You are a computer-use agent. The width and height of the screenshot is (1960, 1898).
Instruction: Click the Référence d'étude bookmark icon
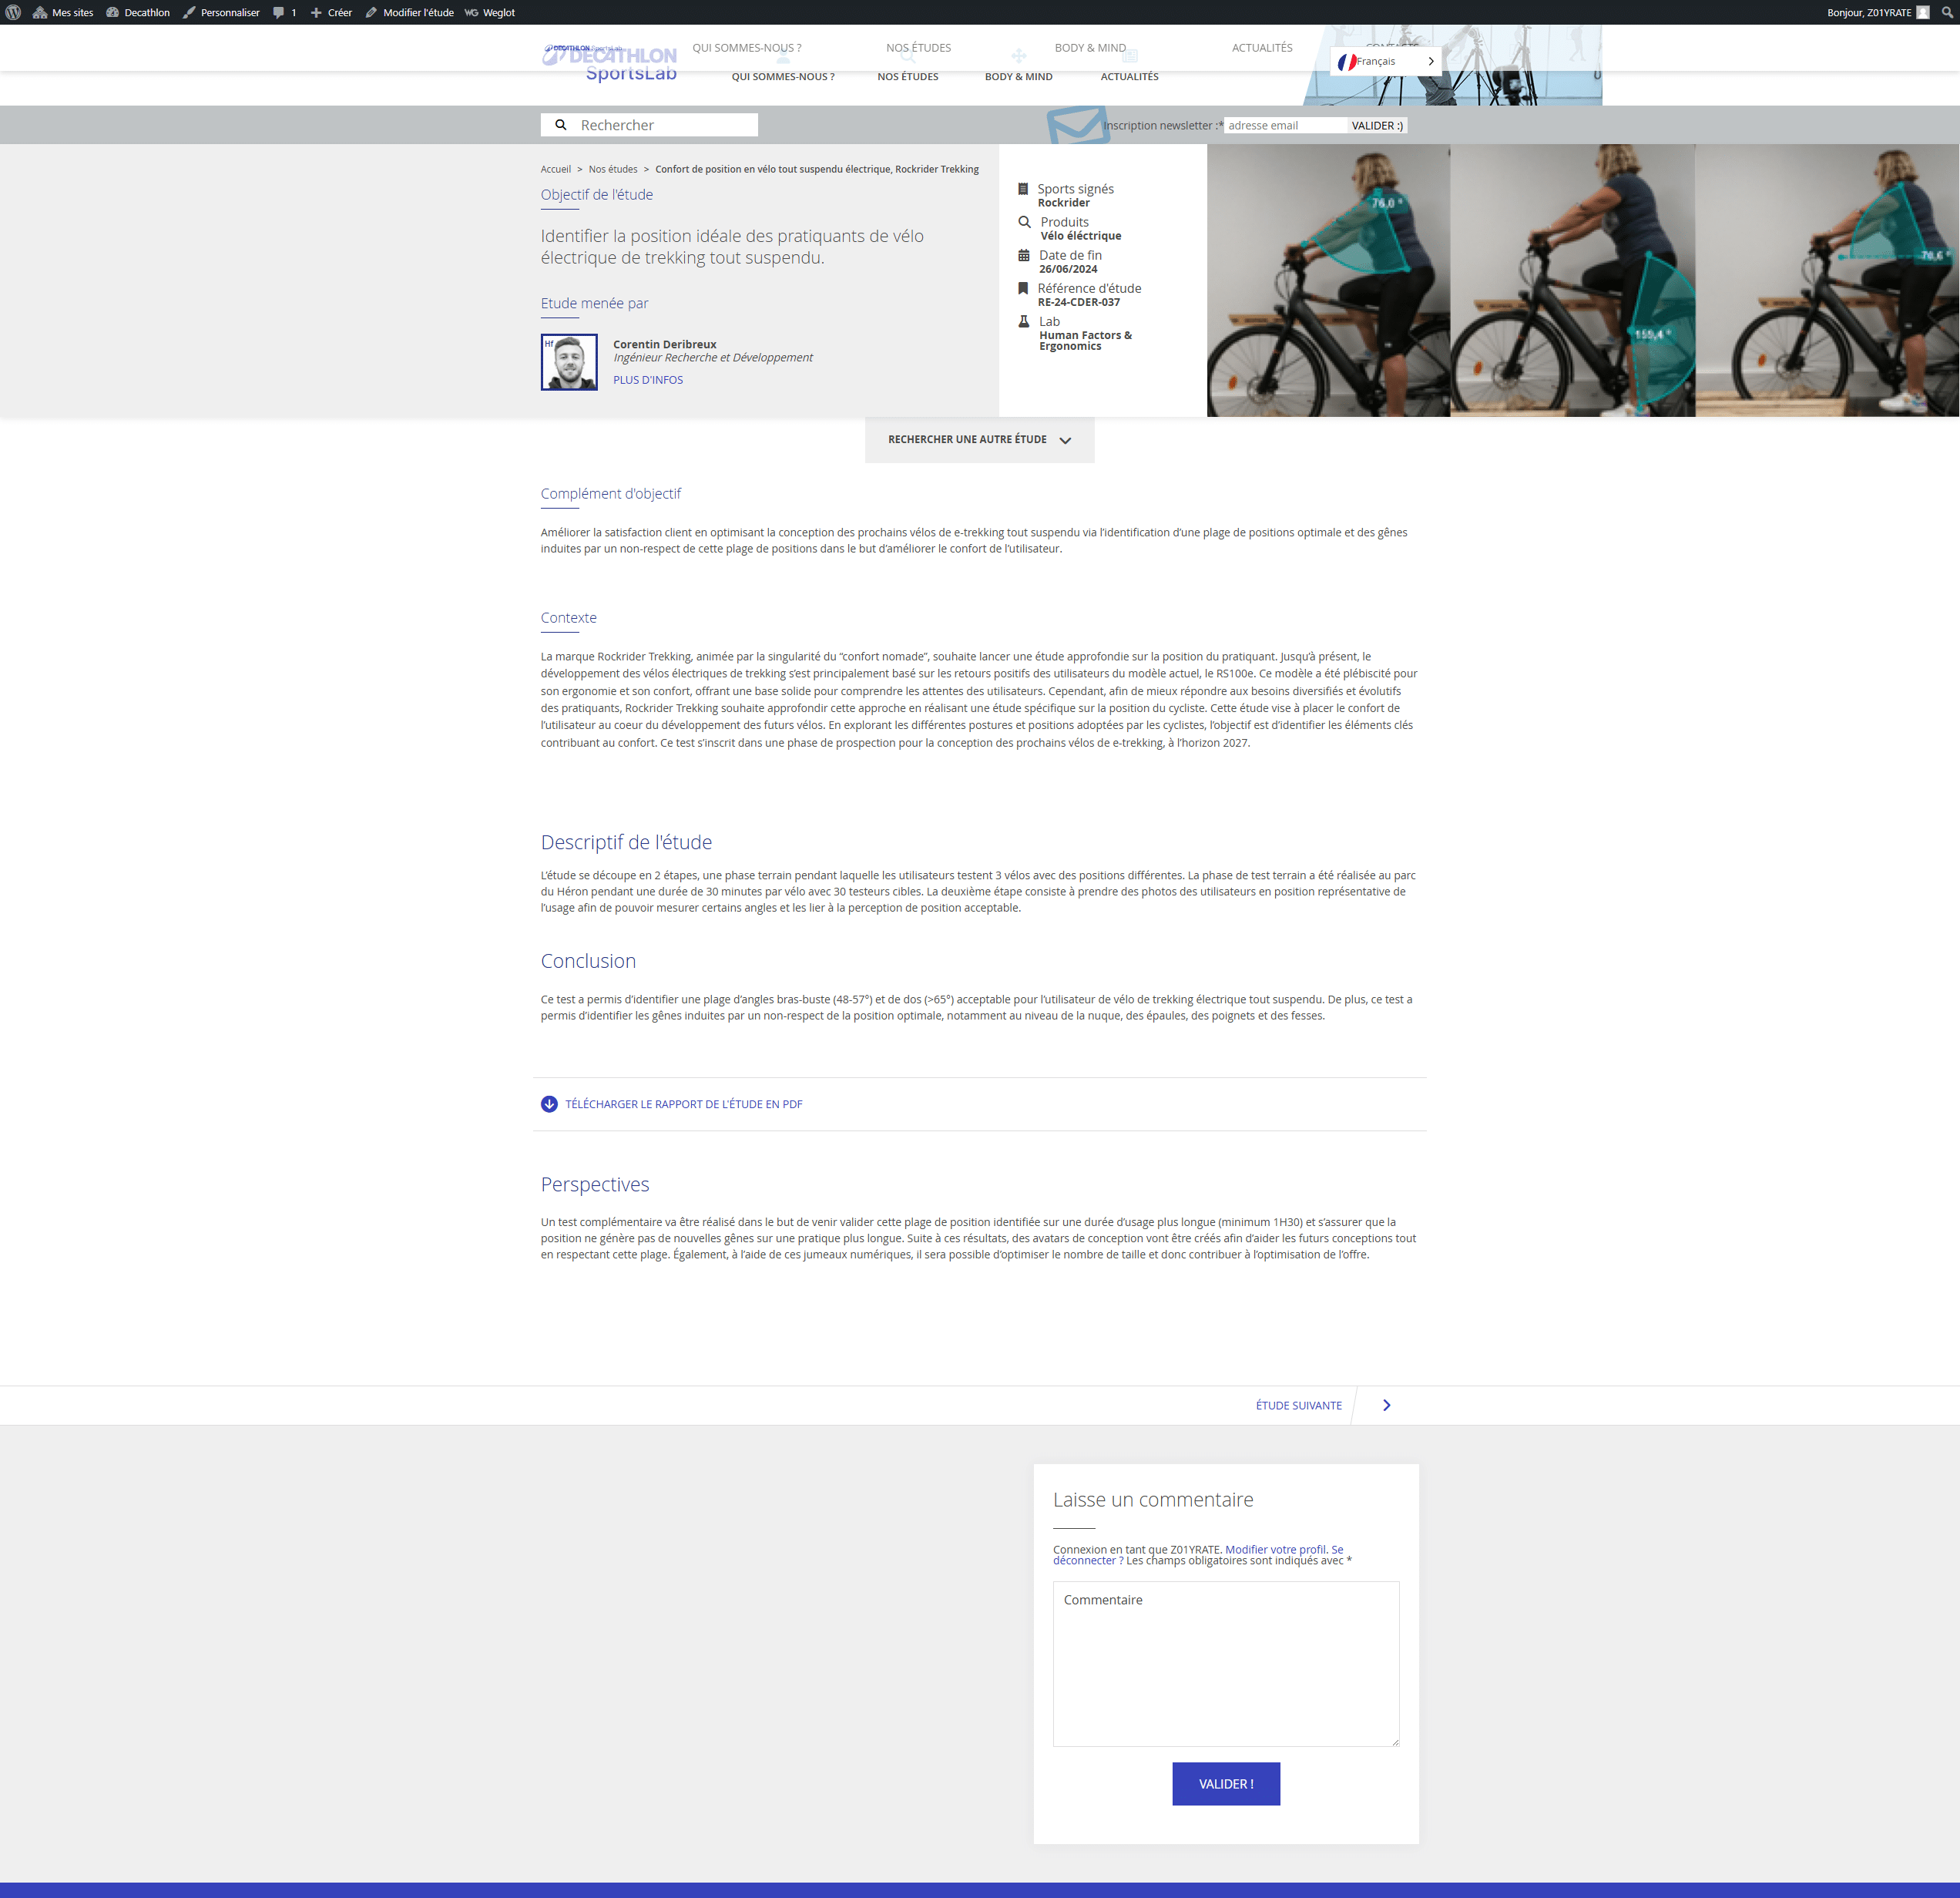tap(1023, 288)
